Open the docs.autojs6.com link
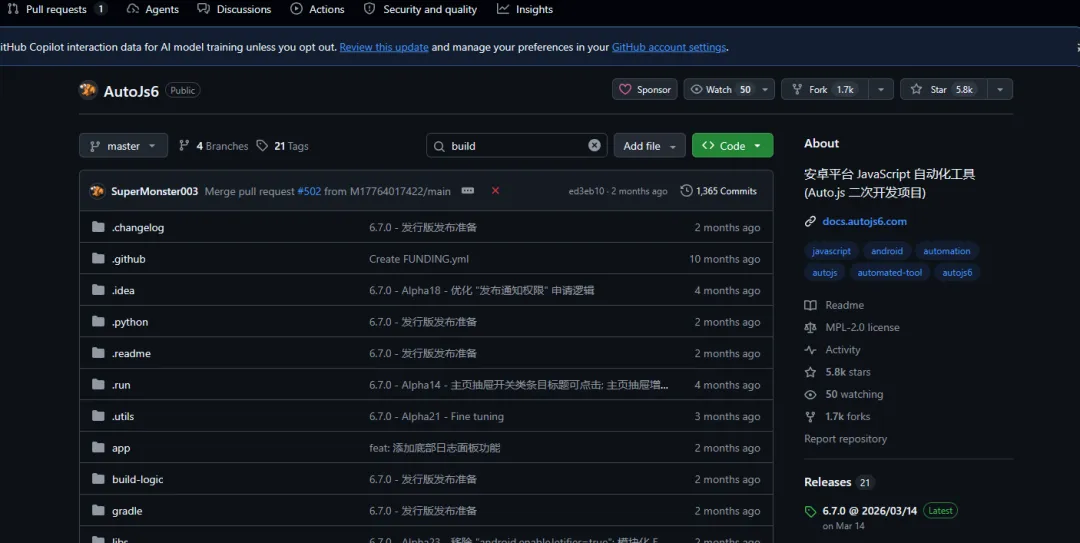The height and width of the screenshot is (543, 1080). pos(864,221)
